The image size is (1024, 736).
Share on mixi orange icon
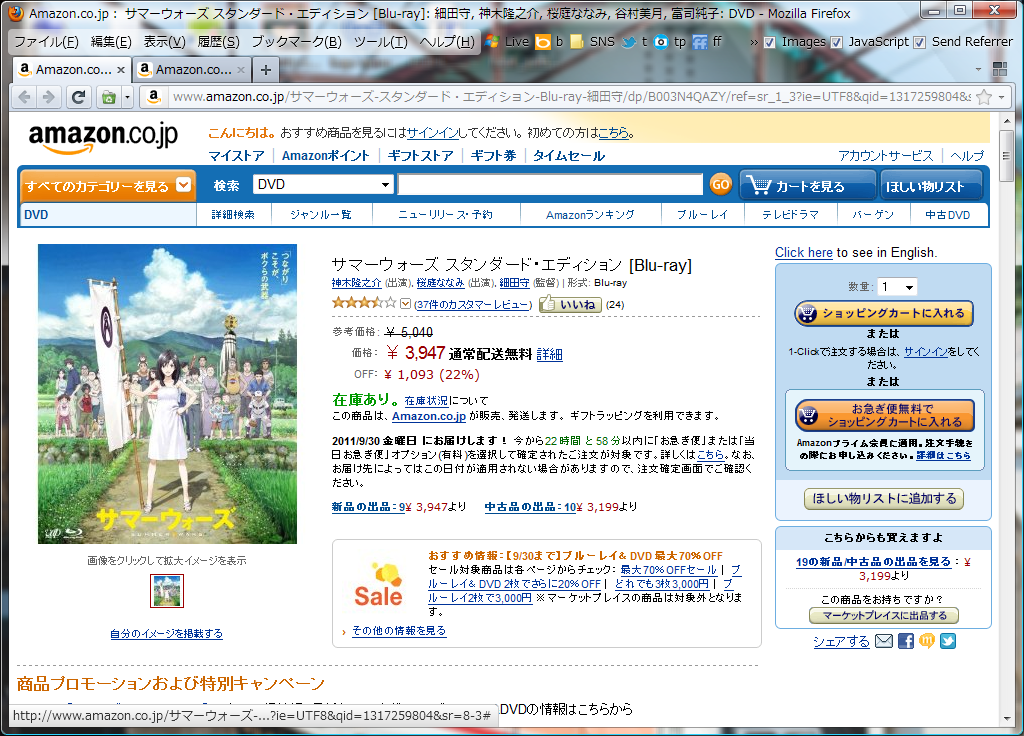pos(927,641)
